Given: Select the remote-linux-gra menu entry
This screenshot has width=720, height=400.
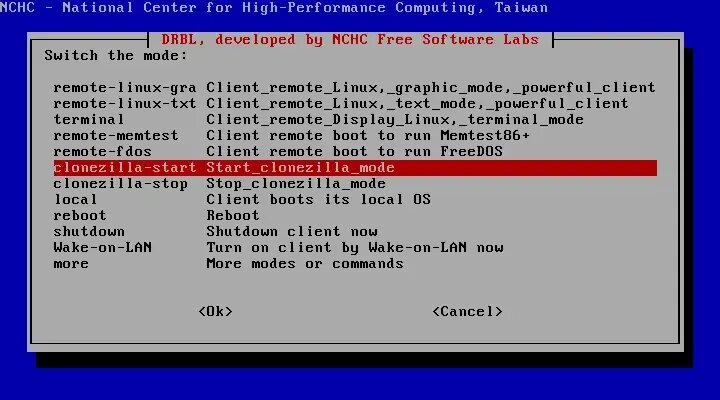Looking at the screenshot, I should tap(355, 87).
